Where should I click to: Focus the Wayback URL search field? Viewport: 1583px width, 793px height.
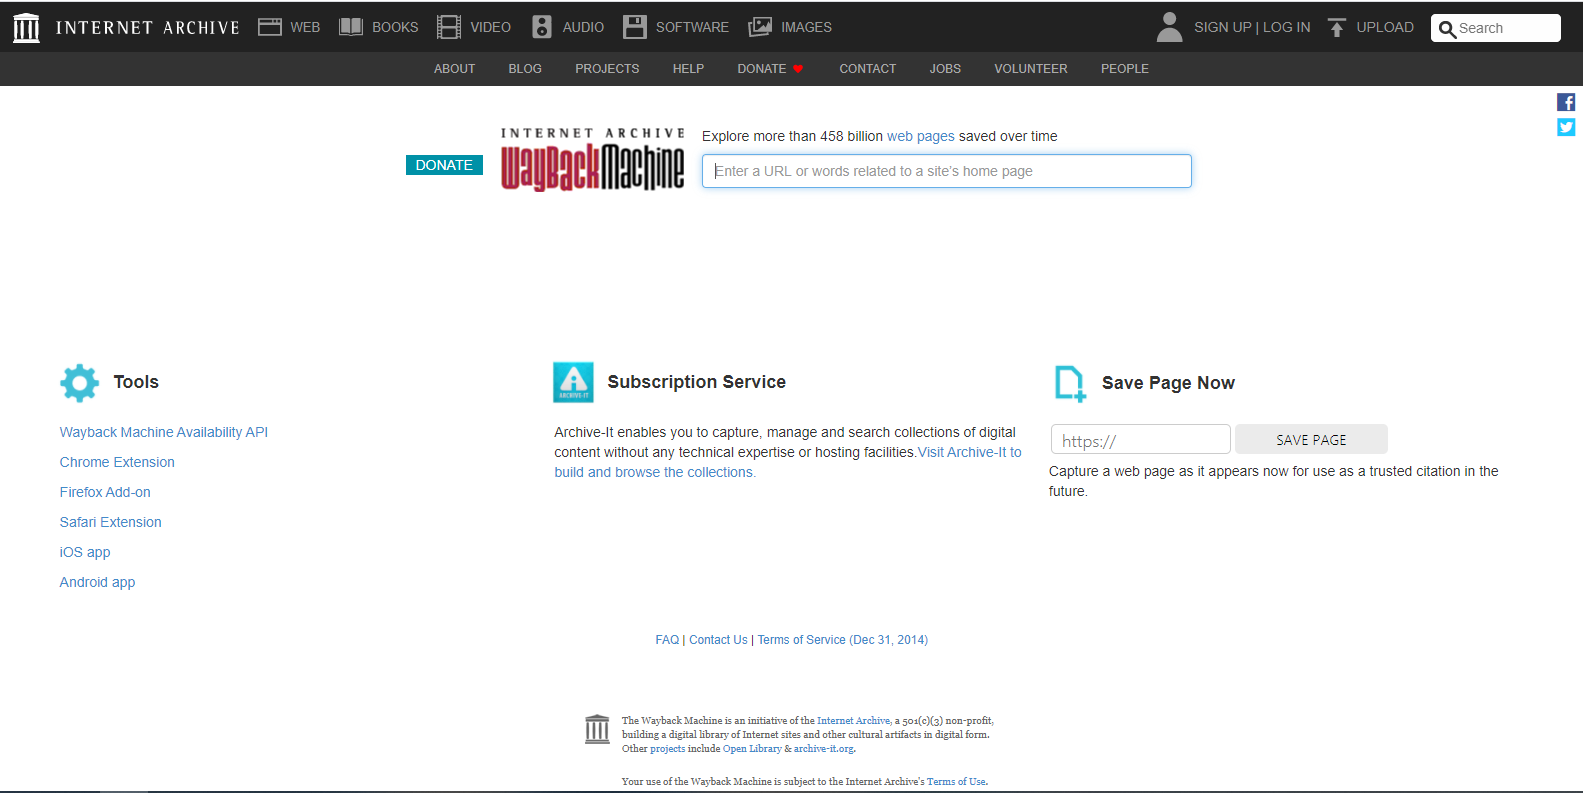(947, 171)
